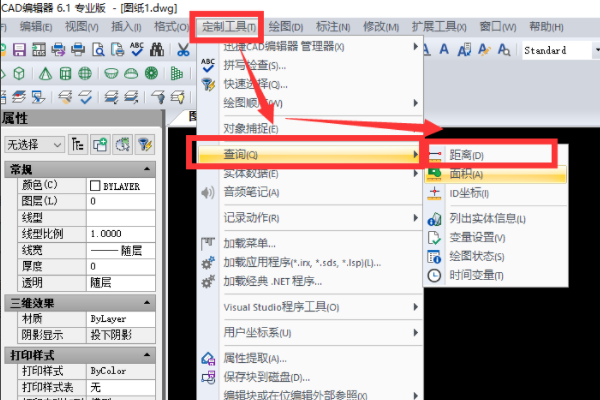Select the 3D box primitive icon

(19, 73)
